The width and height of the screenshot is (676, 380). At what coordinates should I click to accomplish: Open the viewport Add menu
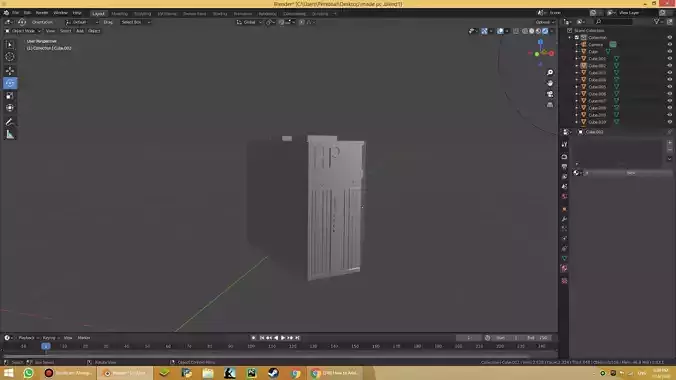pos(80,31)
